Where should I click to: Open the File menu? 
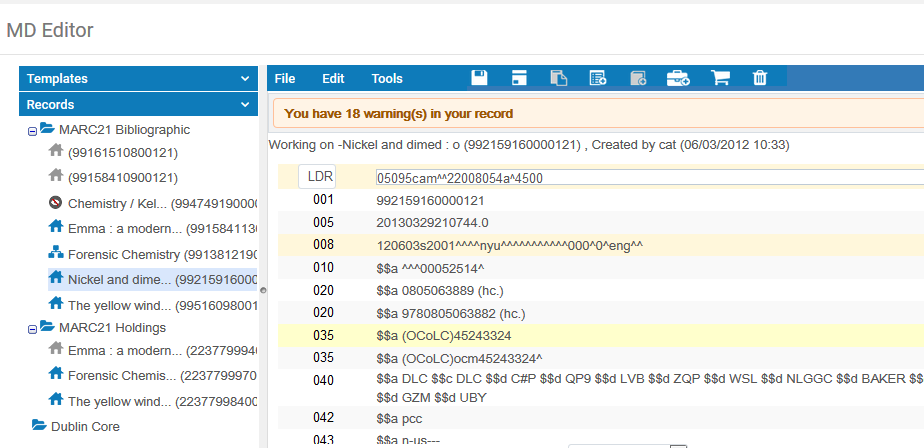(285, 78)
